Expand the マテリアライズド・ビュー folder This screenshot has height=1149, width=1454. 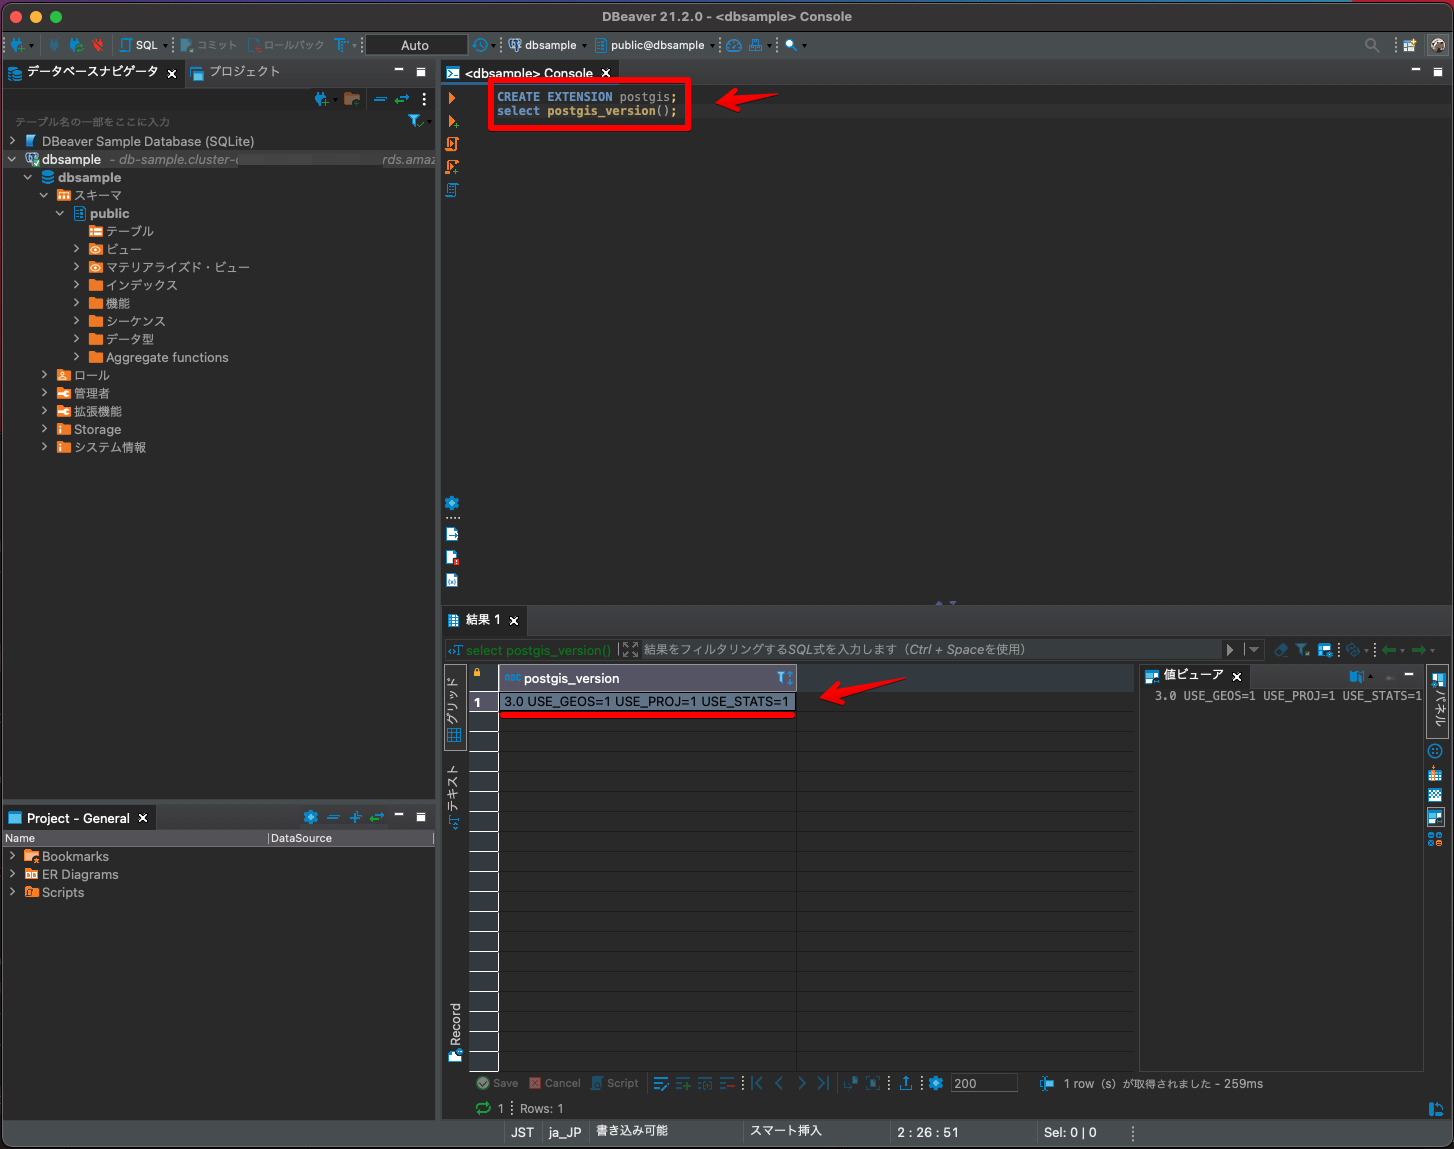click(76, 267)
